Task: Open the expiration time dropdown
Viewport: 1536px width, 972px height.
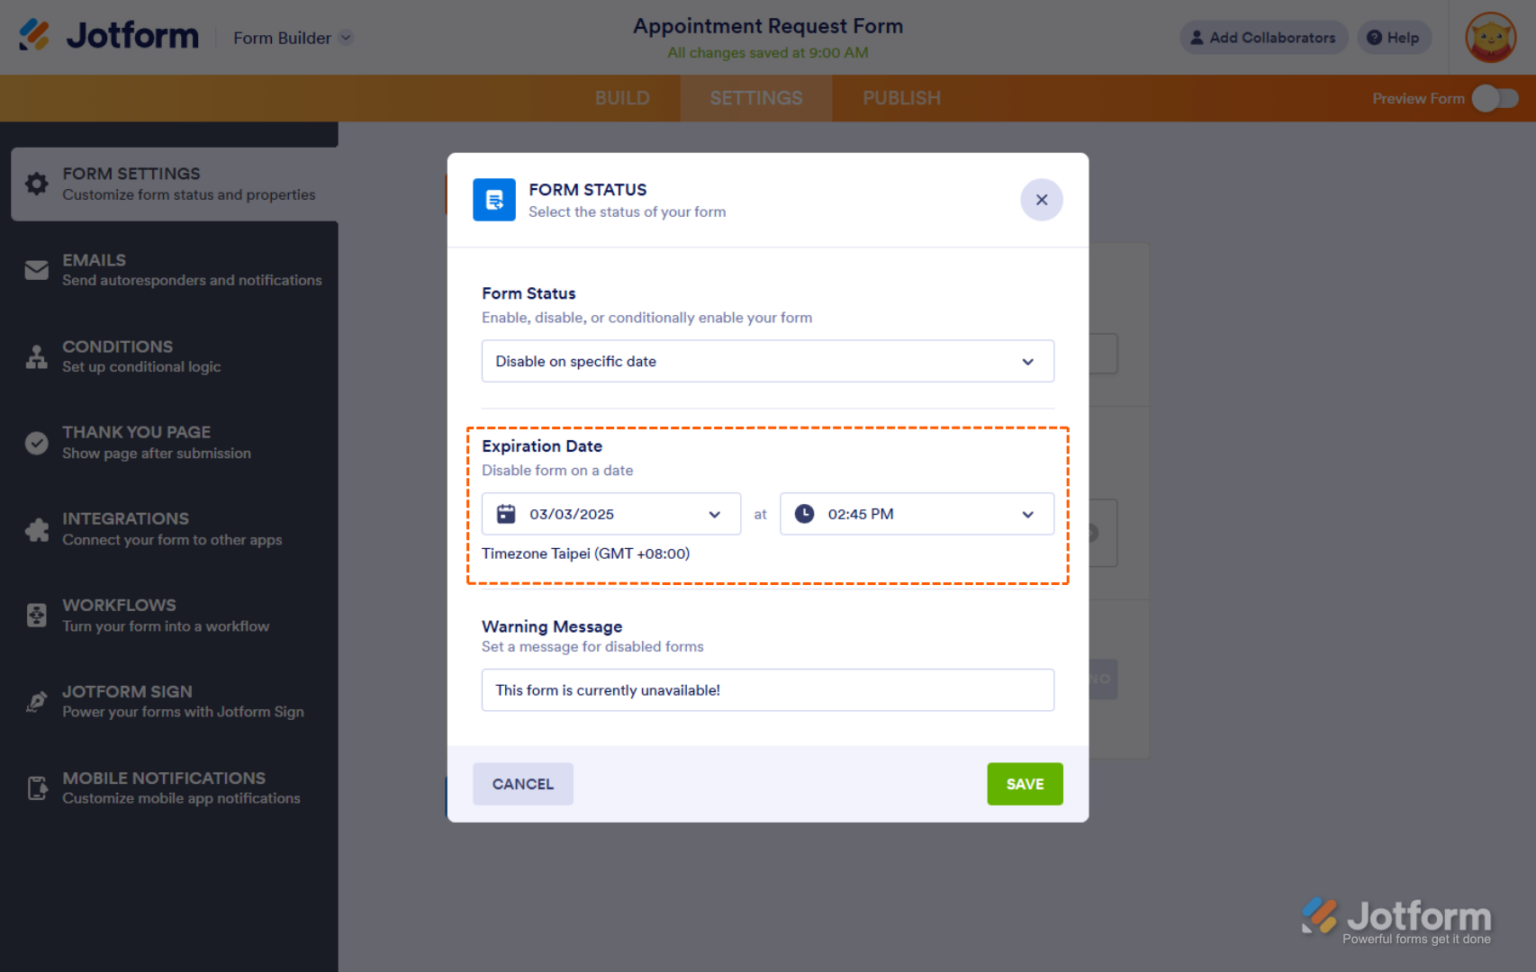Action: pyautogui.click(x=1027, y=513)
